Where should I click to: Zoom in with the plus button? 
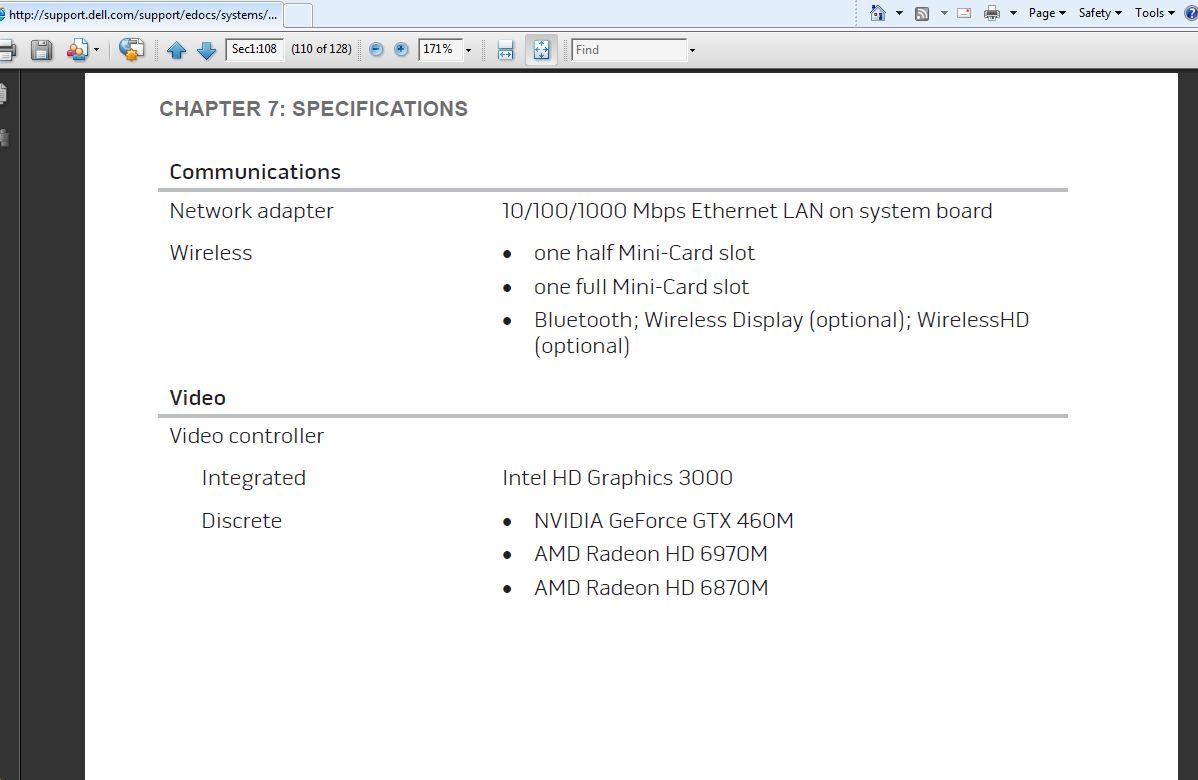coord(401,50)
